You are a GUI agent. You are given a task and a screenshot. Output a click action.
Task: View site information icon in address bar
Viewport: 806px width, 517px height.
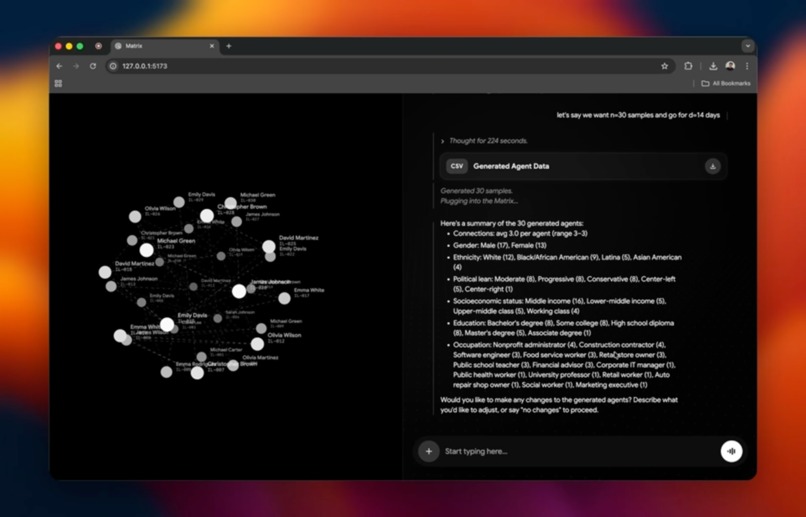pyautogui.click(x=114, y=66)
